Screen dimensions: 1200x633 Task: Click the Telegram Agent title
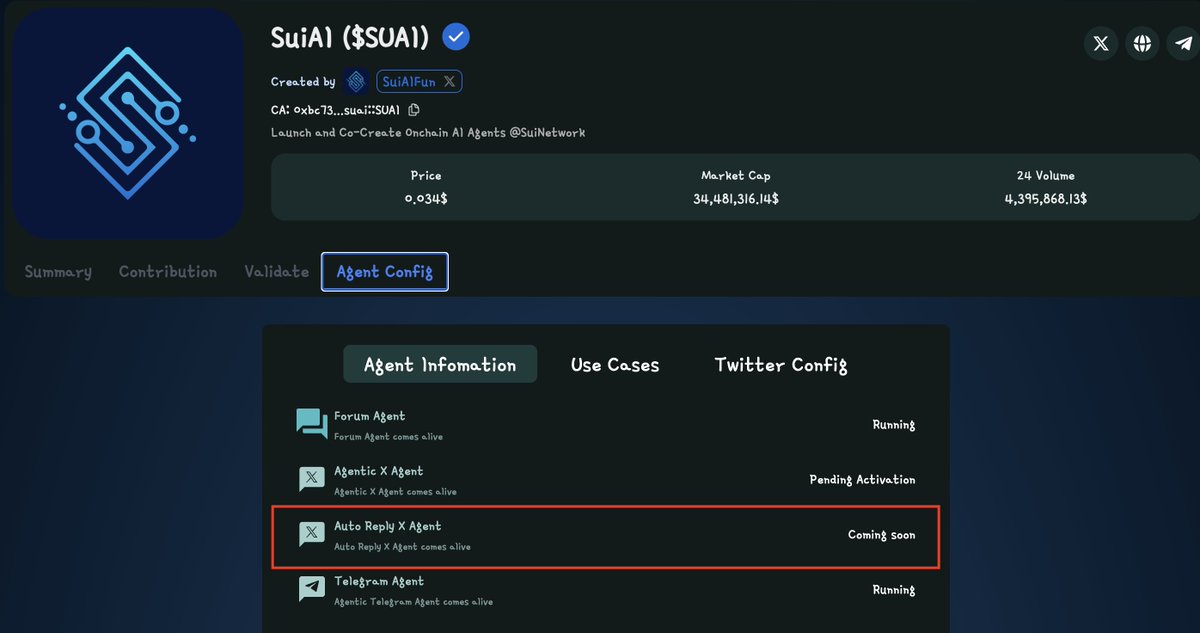(379, 581)
